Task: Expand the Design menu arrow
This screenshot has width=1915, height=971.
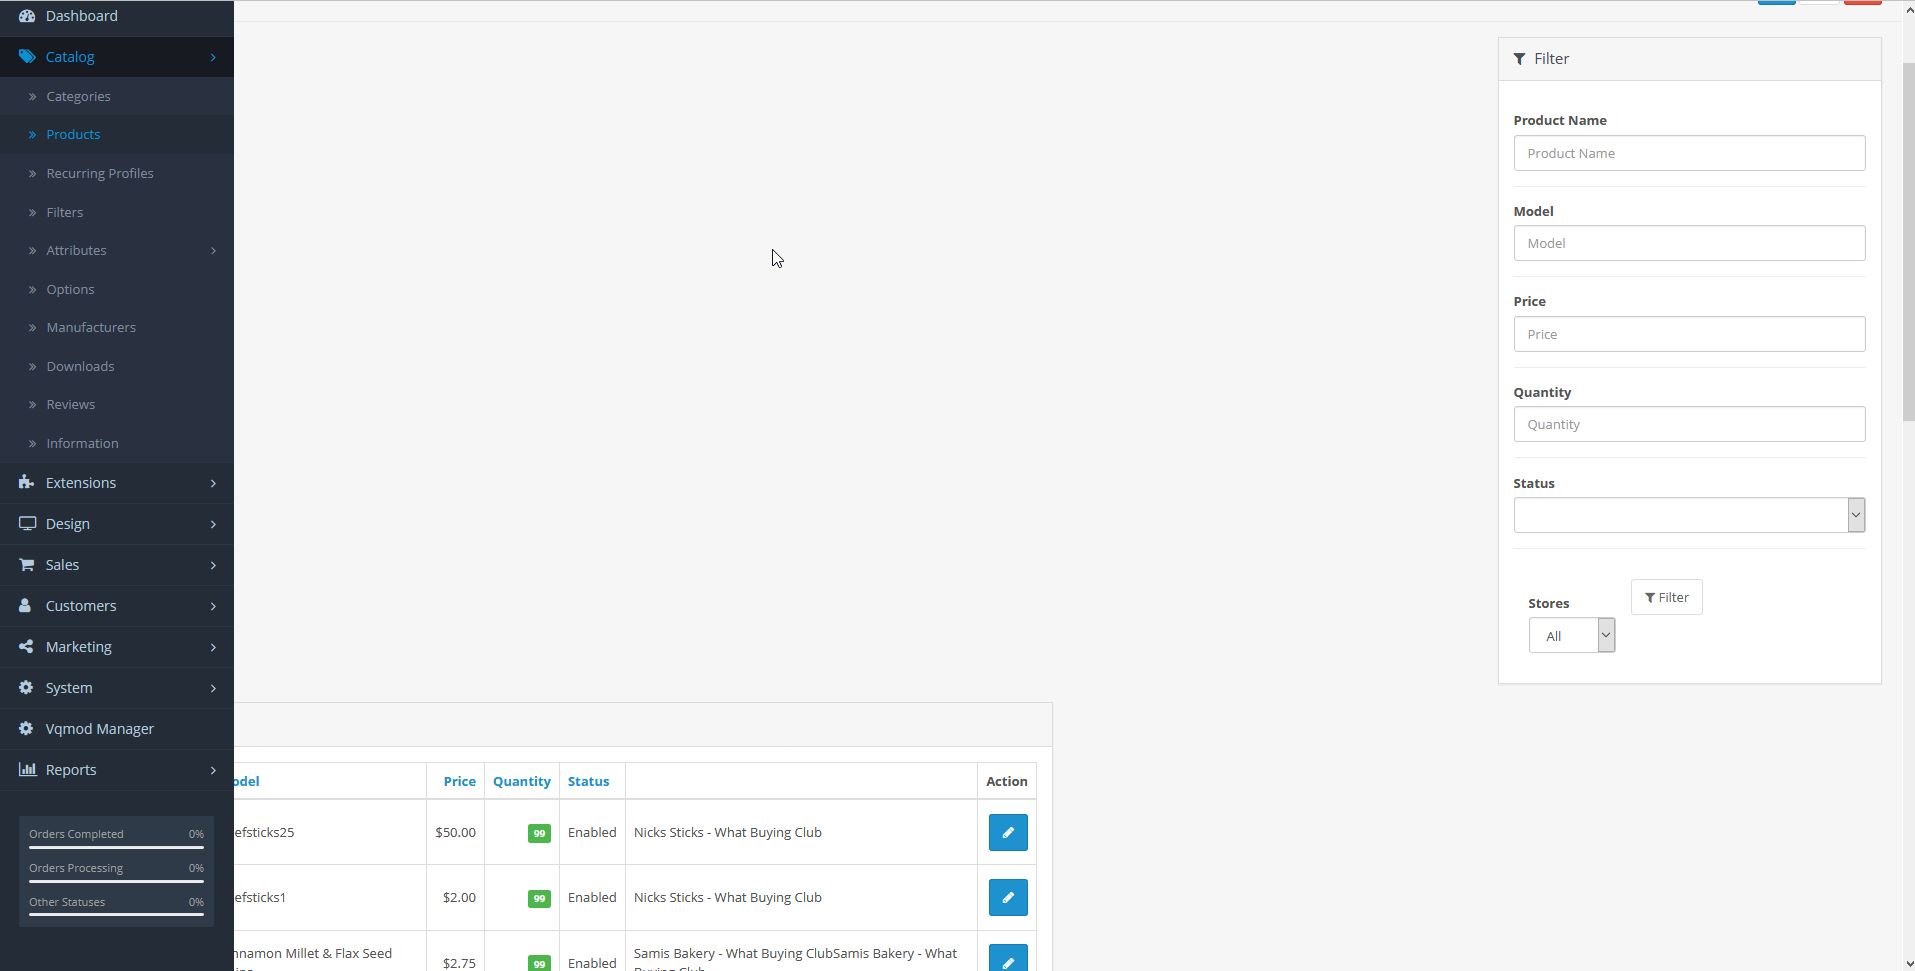Action: 213,524
